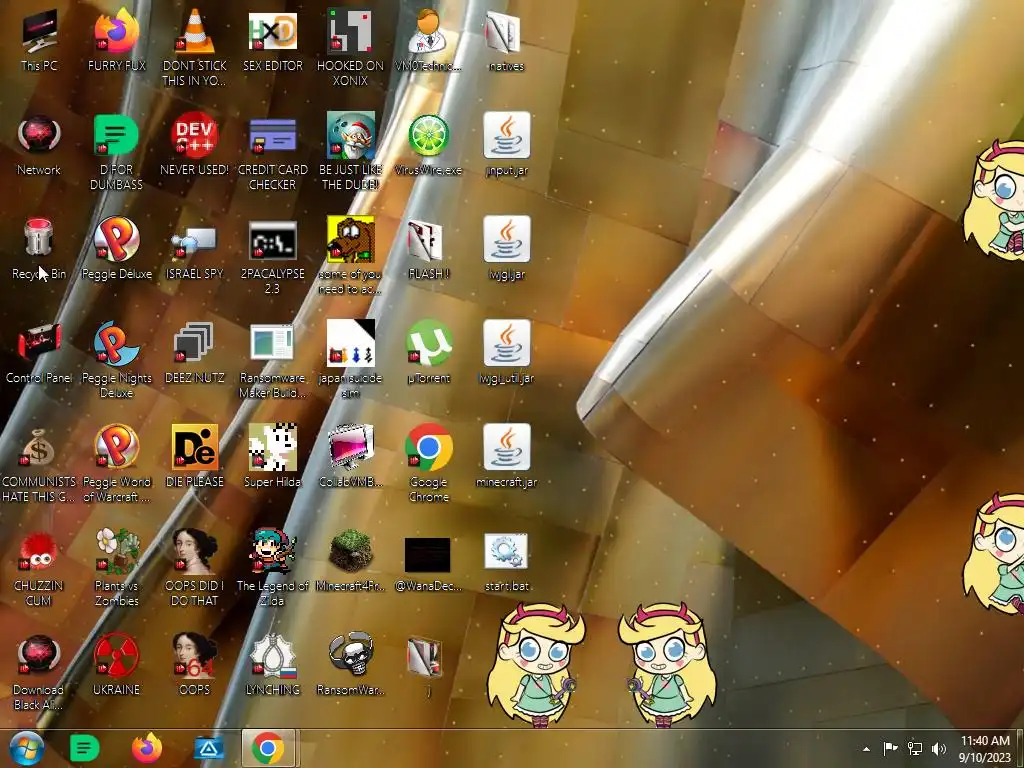Open the blue triangle app in taskbar
Screen dimensions: 1024x768
tap(208, 748)
